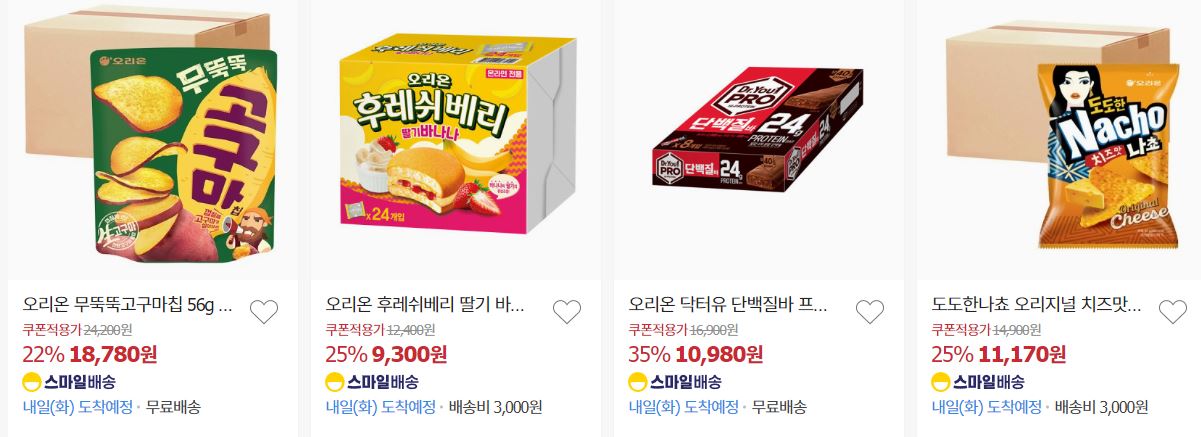The height and width of the screenshot is (437, 1201).
Task: Click heart icon beside 도도한나쵸 오리지널 치즈맛
Action: (1173, 312)
